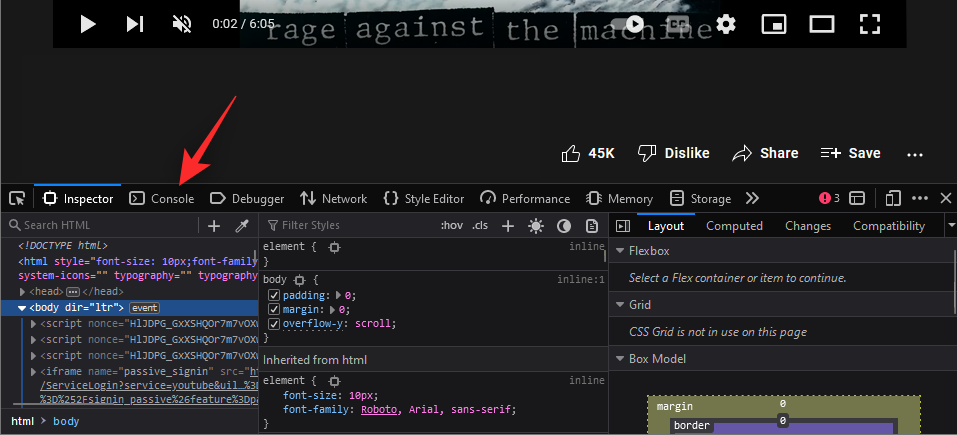Open the Changes tab
This screenshot has width=957, height=435.
[808, 226]
